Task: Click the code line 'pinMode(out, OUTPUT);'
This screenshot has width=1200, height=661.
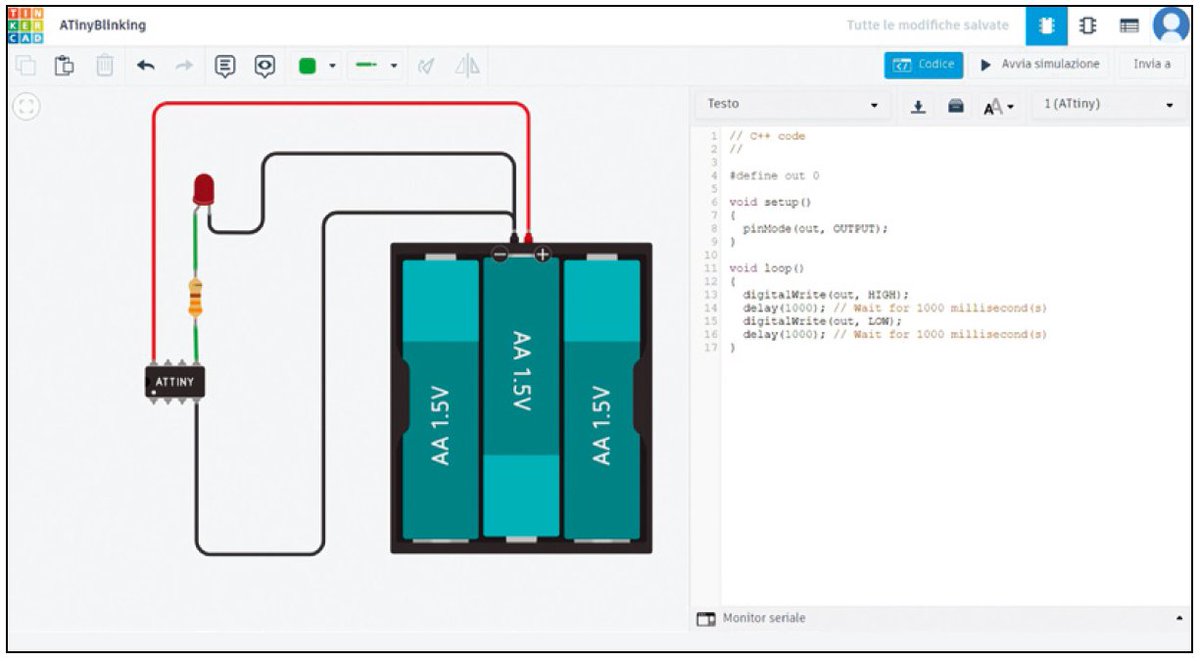Action: (x=815, y=229)
